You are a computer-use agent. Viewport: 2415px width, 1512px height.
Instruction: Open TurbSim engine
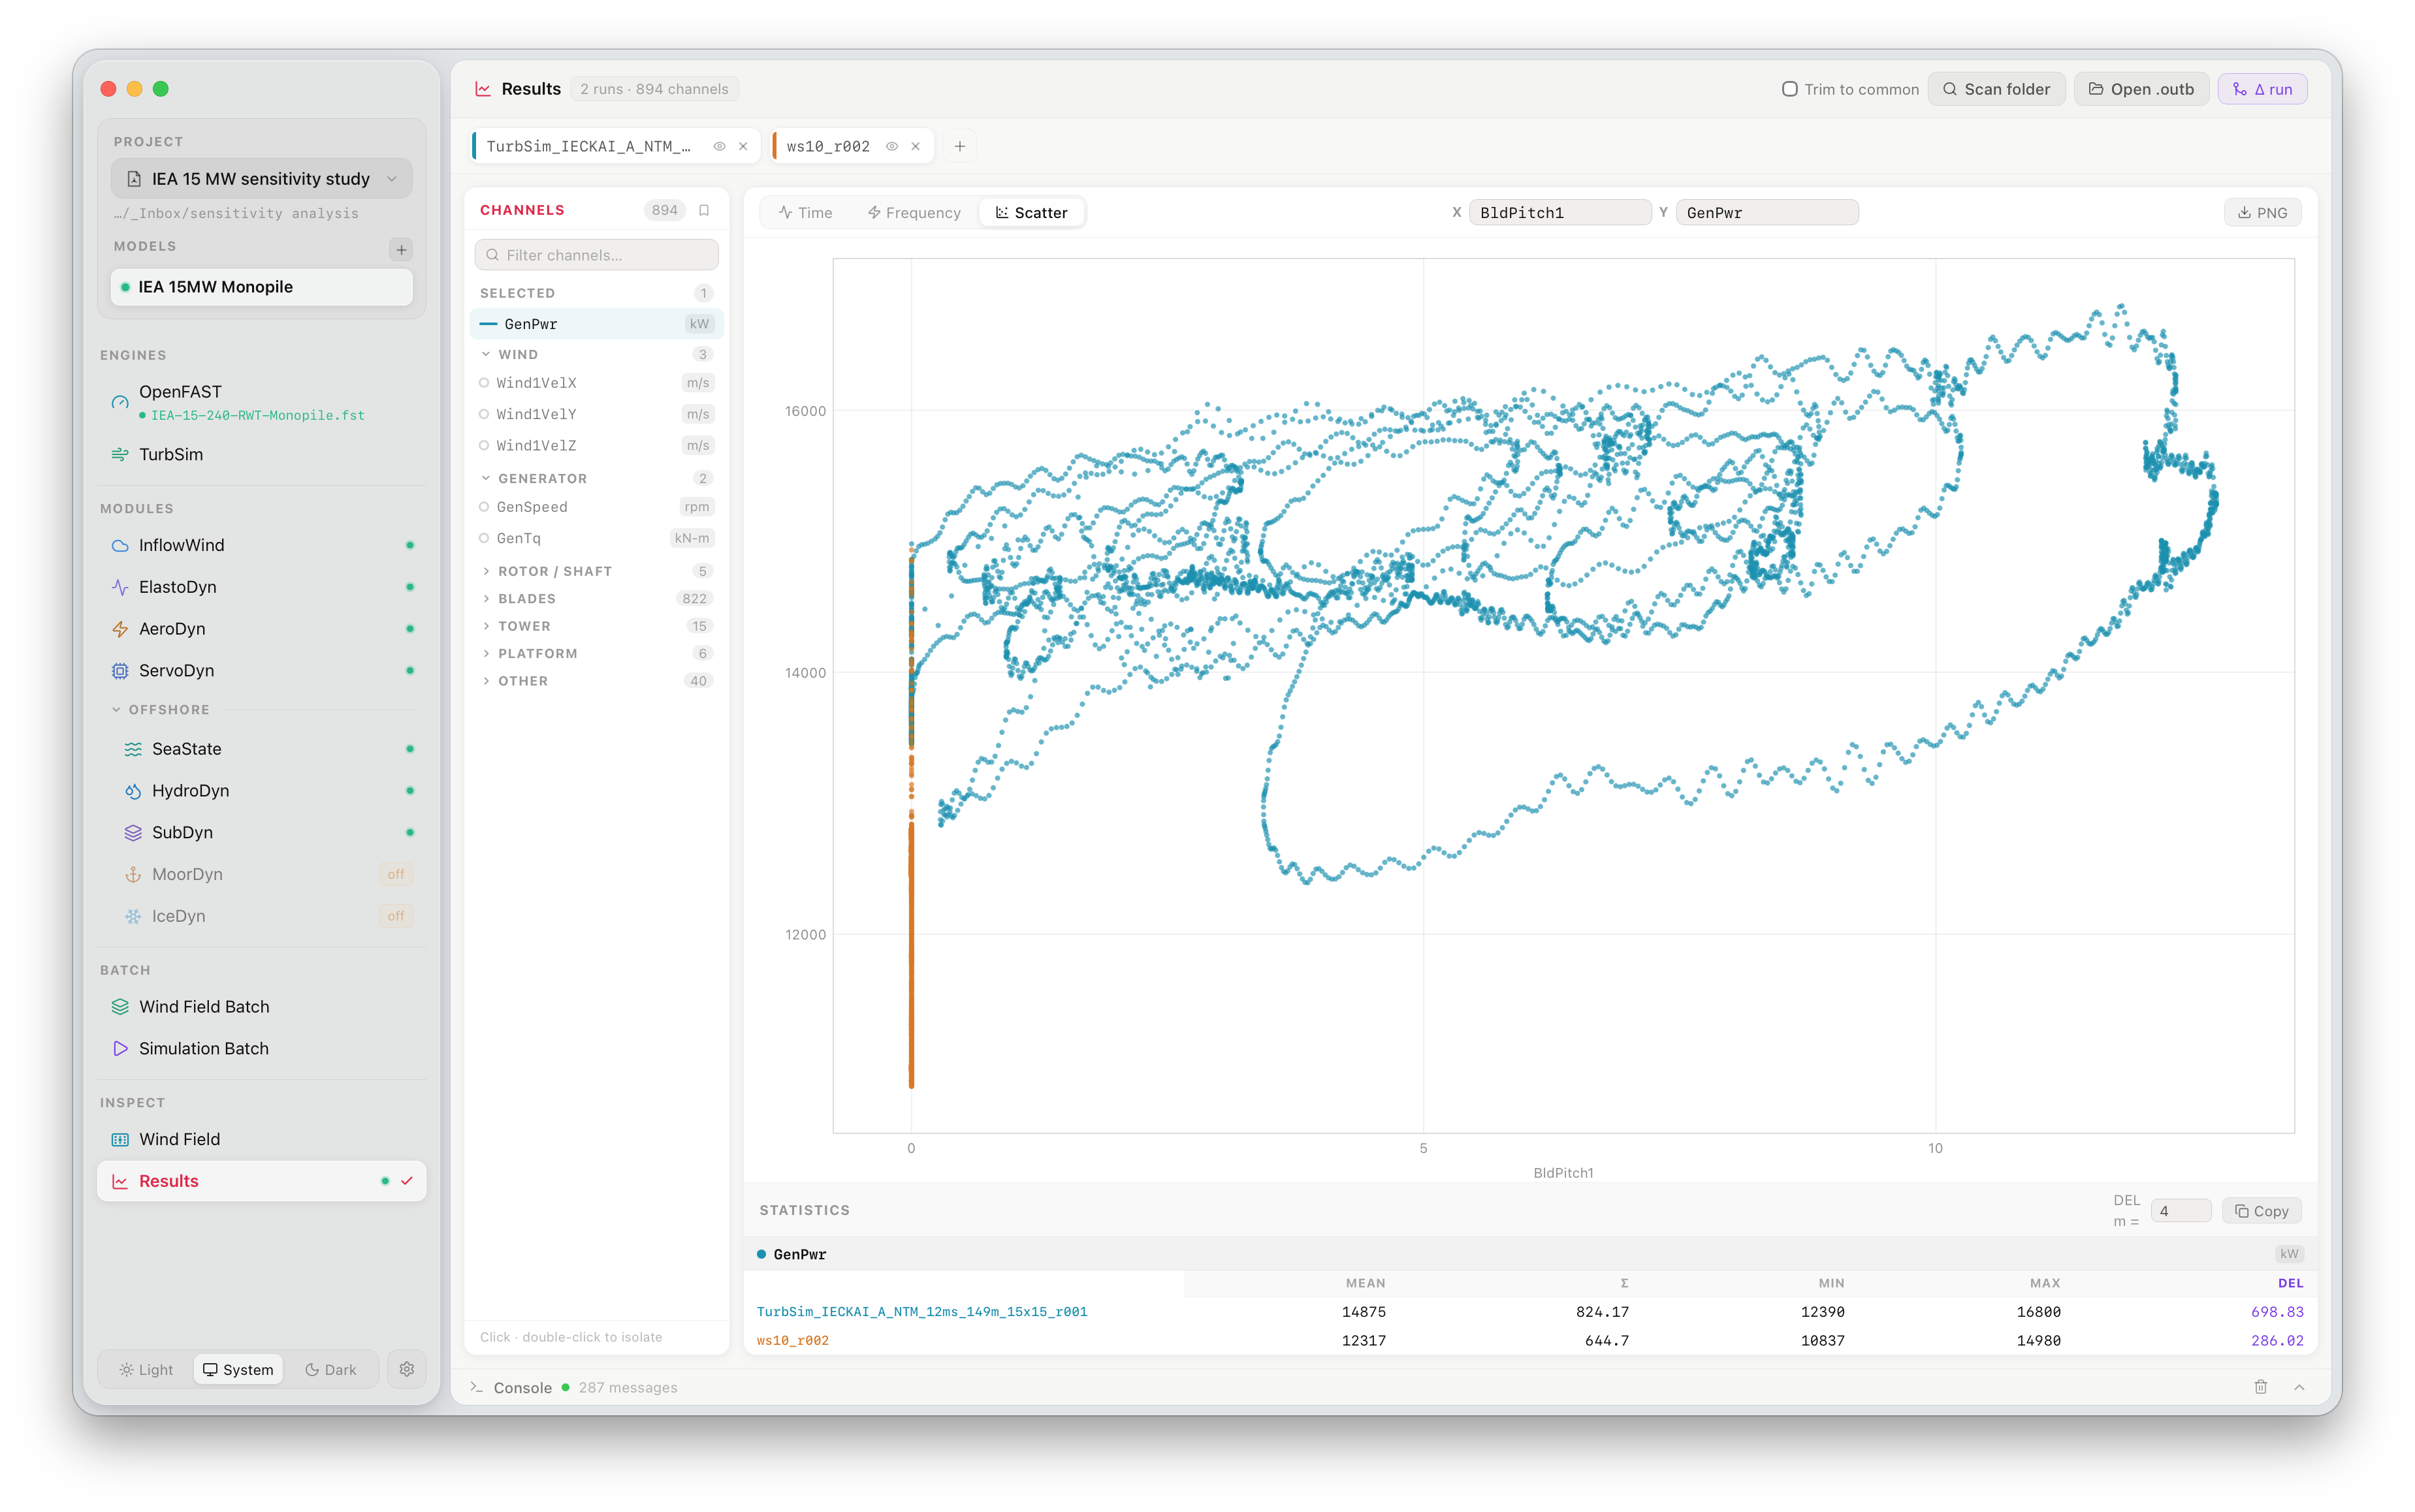pos(262,454)
